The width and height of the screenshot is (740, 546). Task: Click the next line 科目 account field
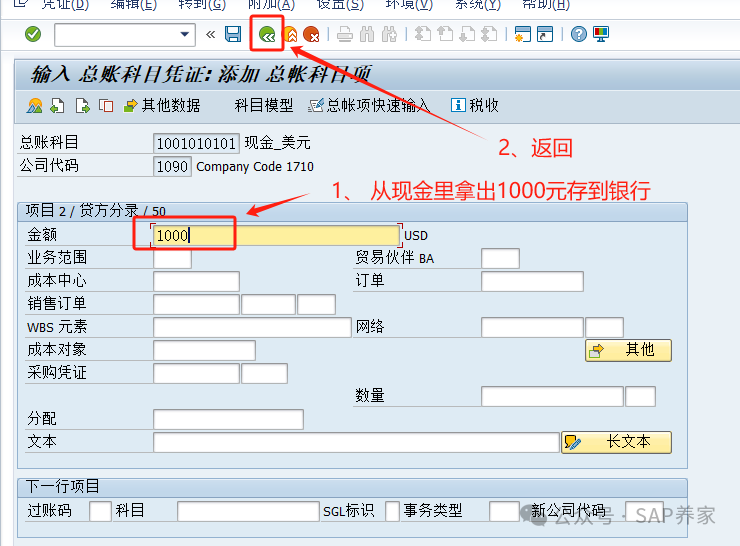[x=248, y=512]
